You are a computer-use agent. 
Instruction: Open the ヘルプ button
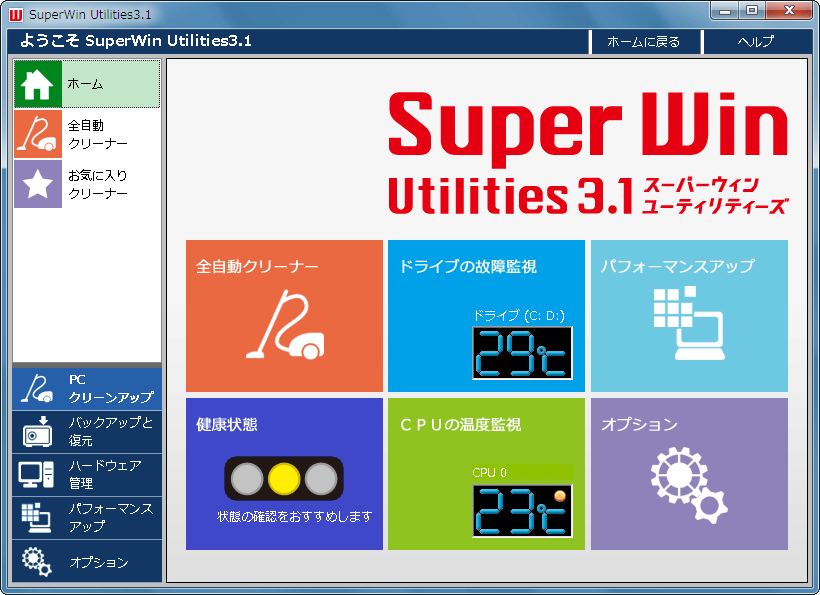(756, 41)
